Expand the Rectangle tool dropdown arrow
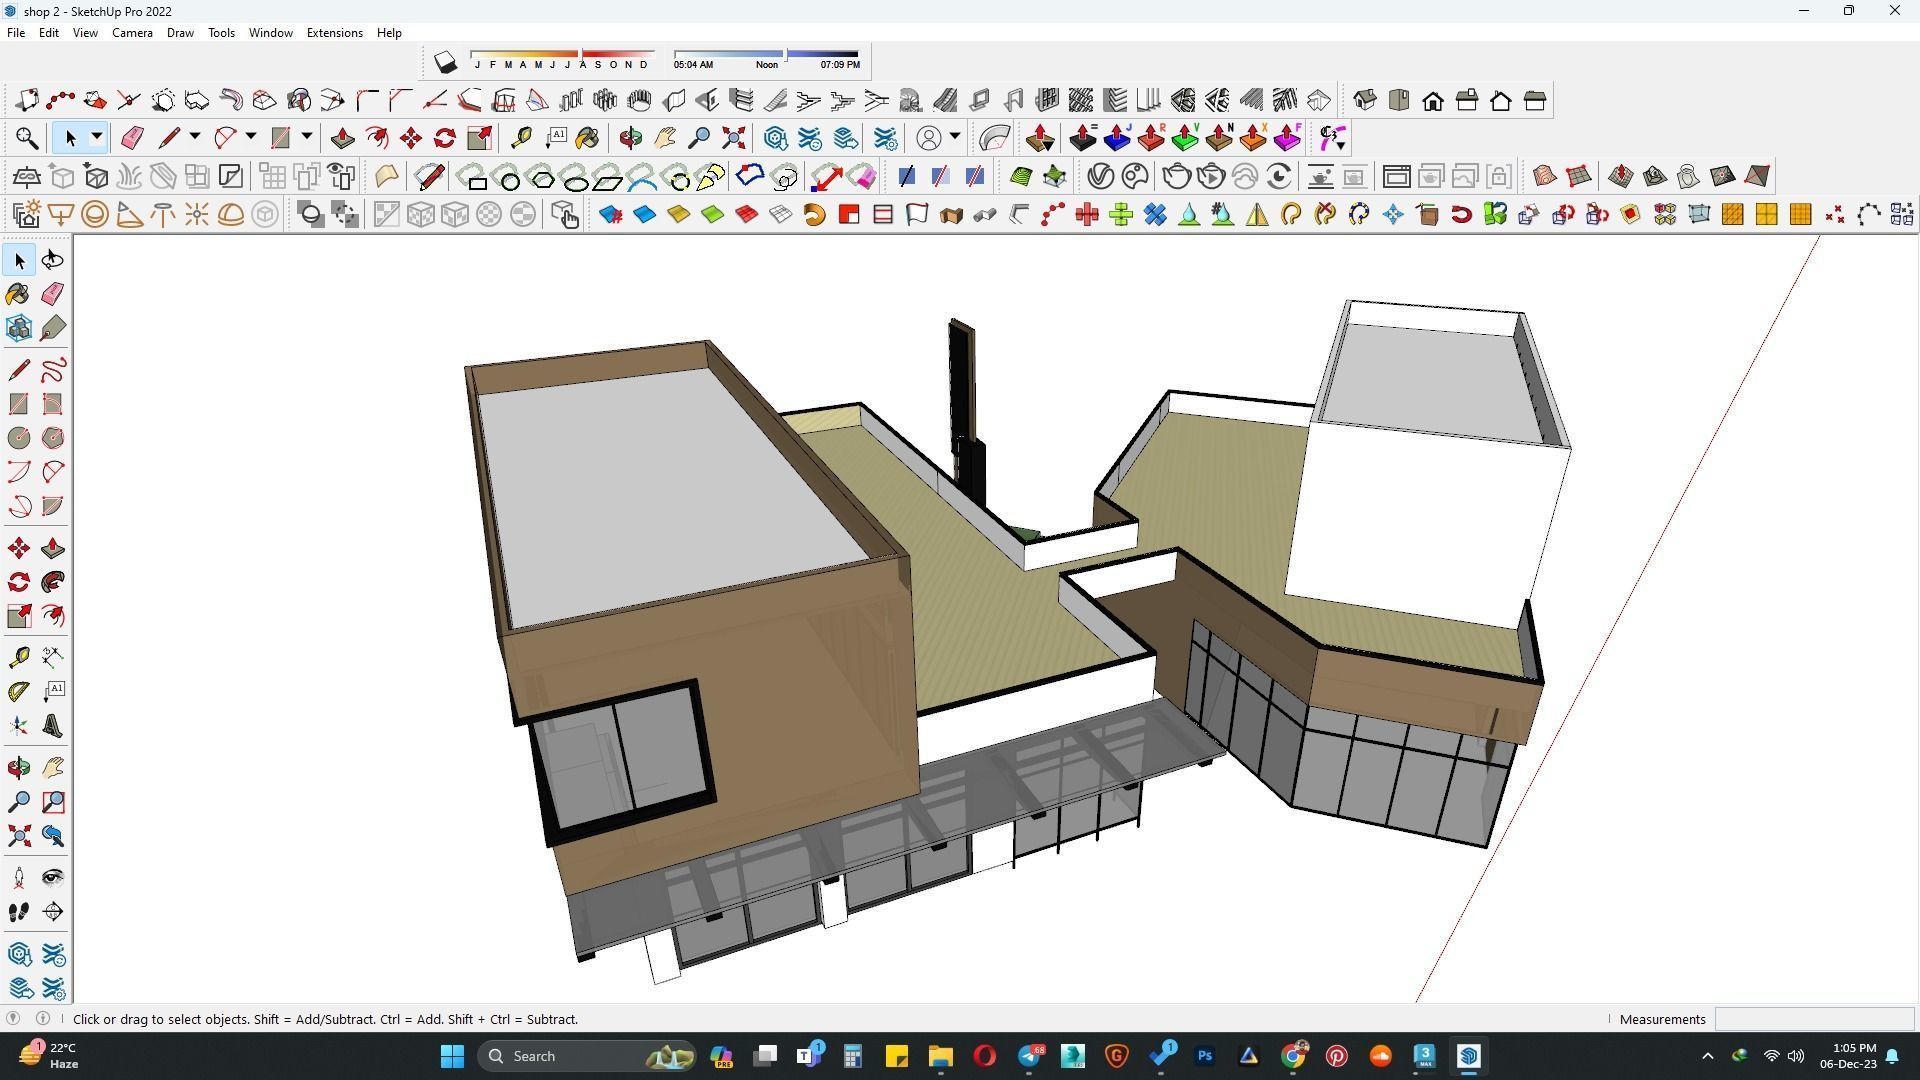 (x=307, y=137)
